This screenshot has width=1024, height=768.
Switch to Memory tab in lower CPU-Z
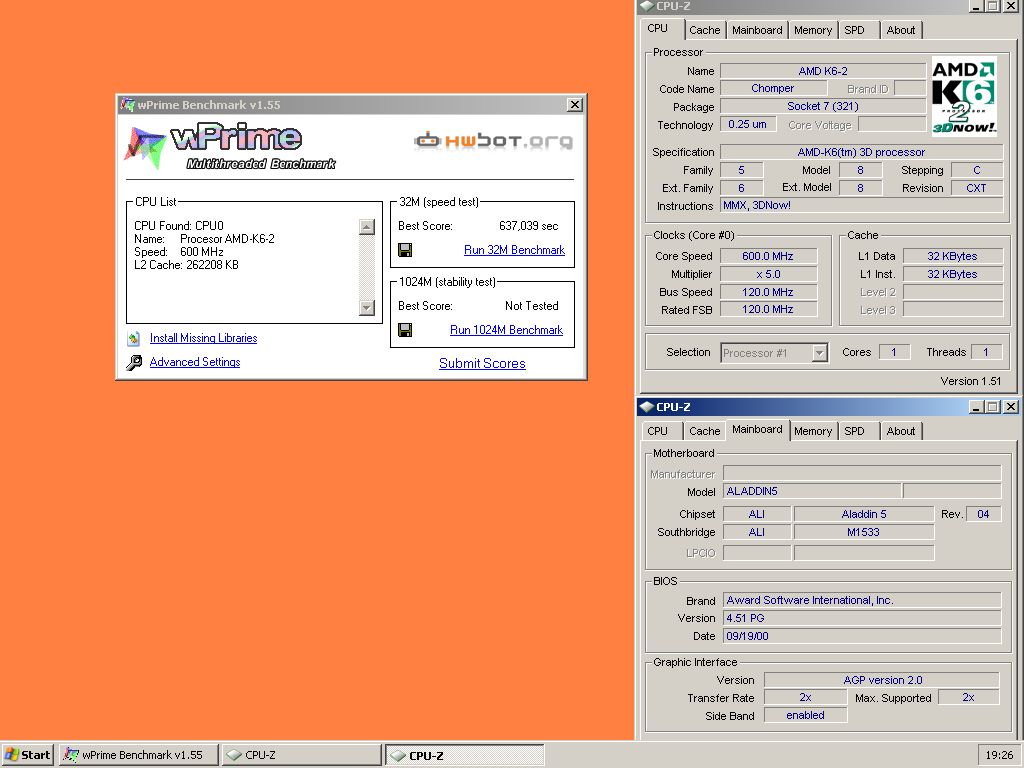click(812, 431)
